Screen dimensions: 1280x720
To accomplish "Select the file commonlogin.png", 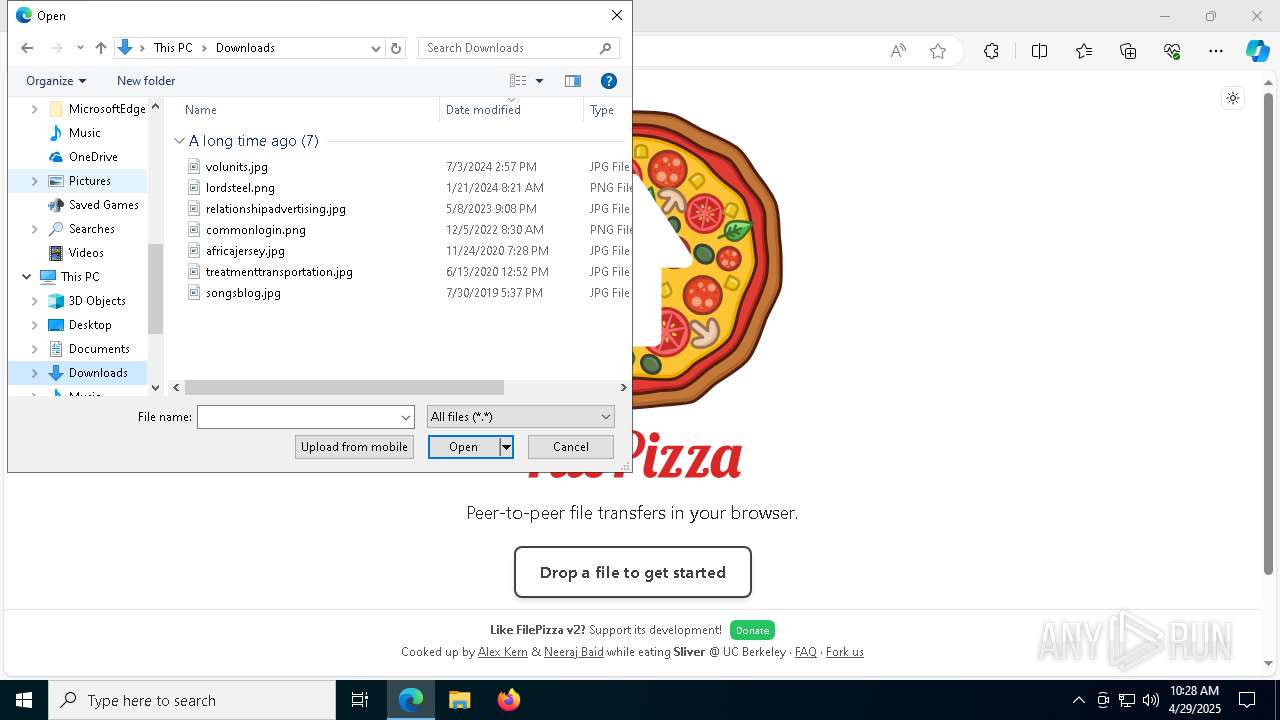I will pos(256,230).
